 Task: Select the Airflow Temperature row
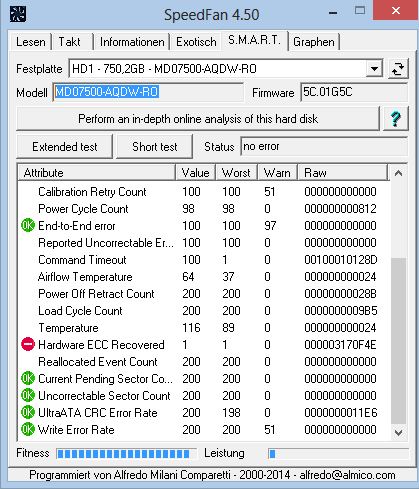coord(204,277)
